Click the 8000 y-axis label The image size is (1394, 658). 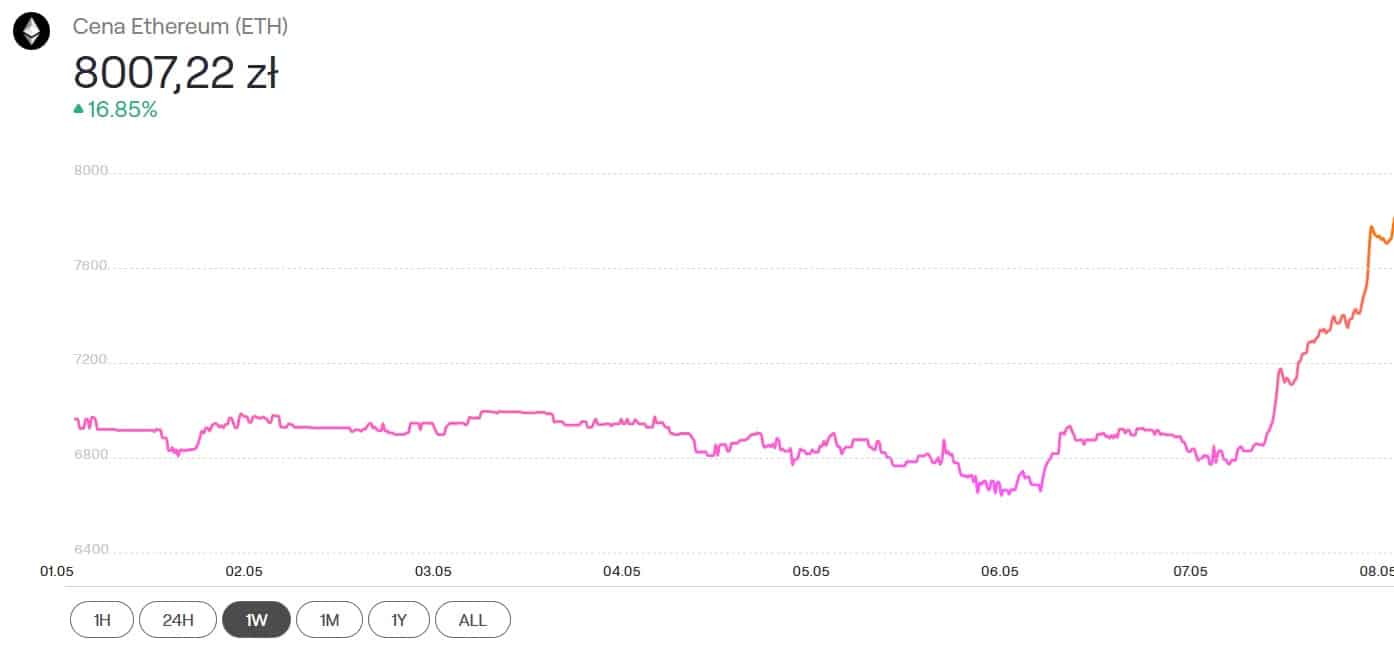pyautogui.click(x=91, y=170)
